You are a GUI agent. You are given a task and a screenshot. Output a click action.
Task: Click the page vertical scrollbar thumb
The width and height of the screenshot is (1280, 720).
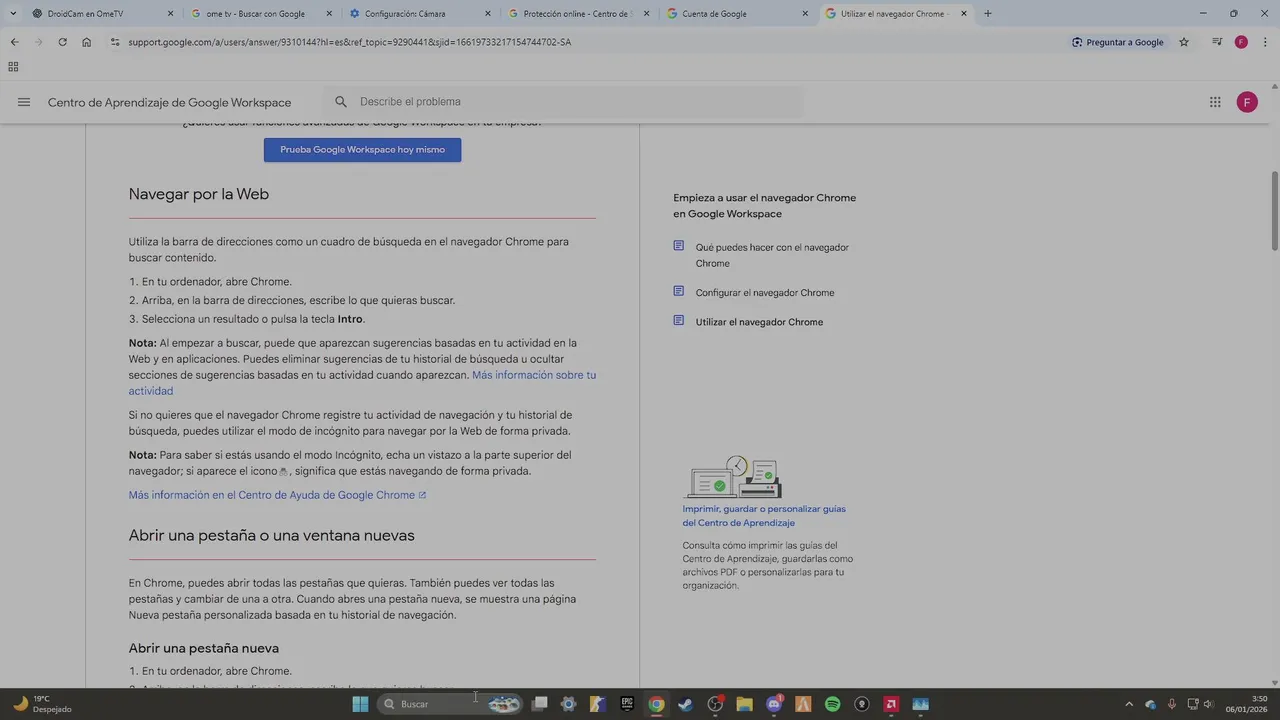[1275, 211]
